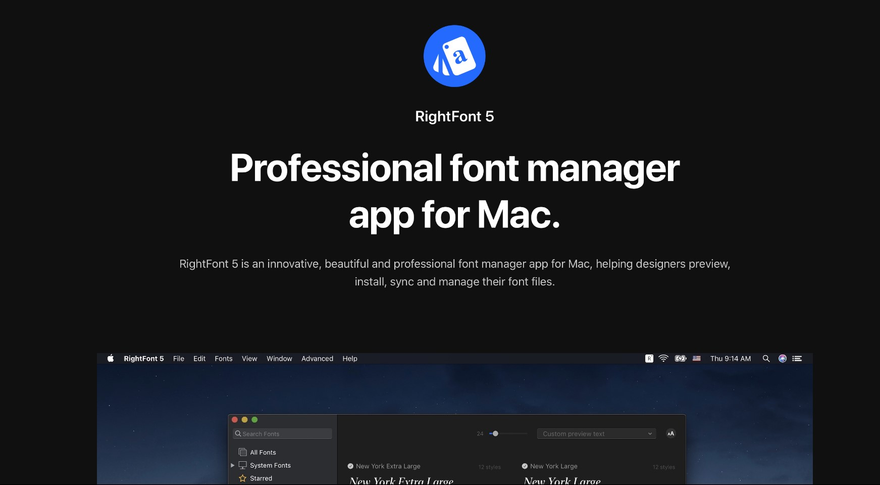Click the font size AA preview icon
Viewport: 880px width, 485px height.
[x=671, y=433]
